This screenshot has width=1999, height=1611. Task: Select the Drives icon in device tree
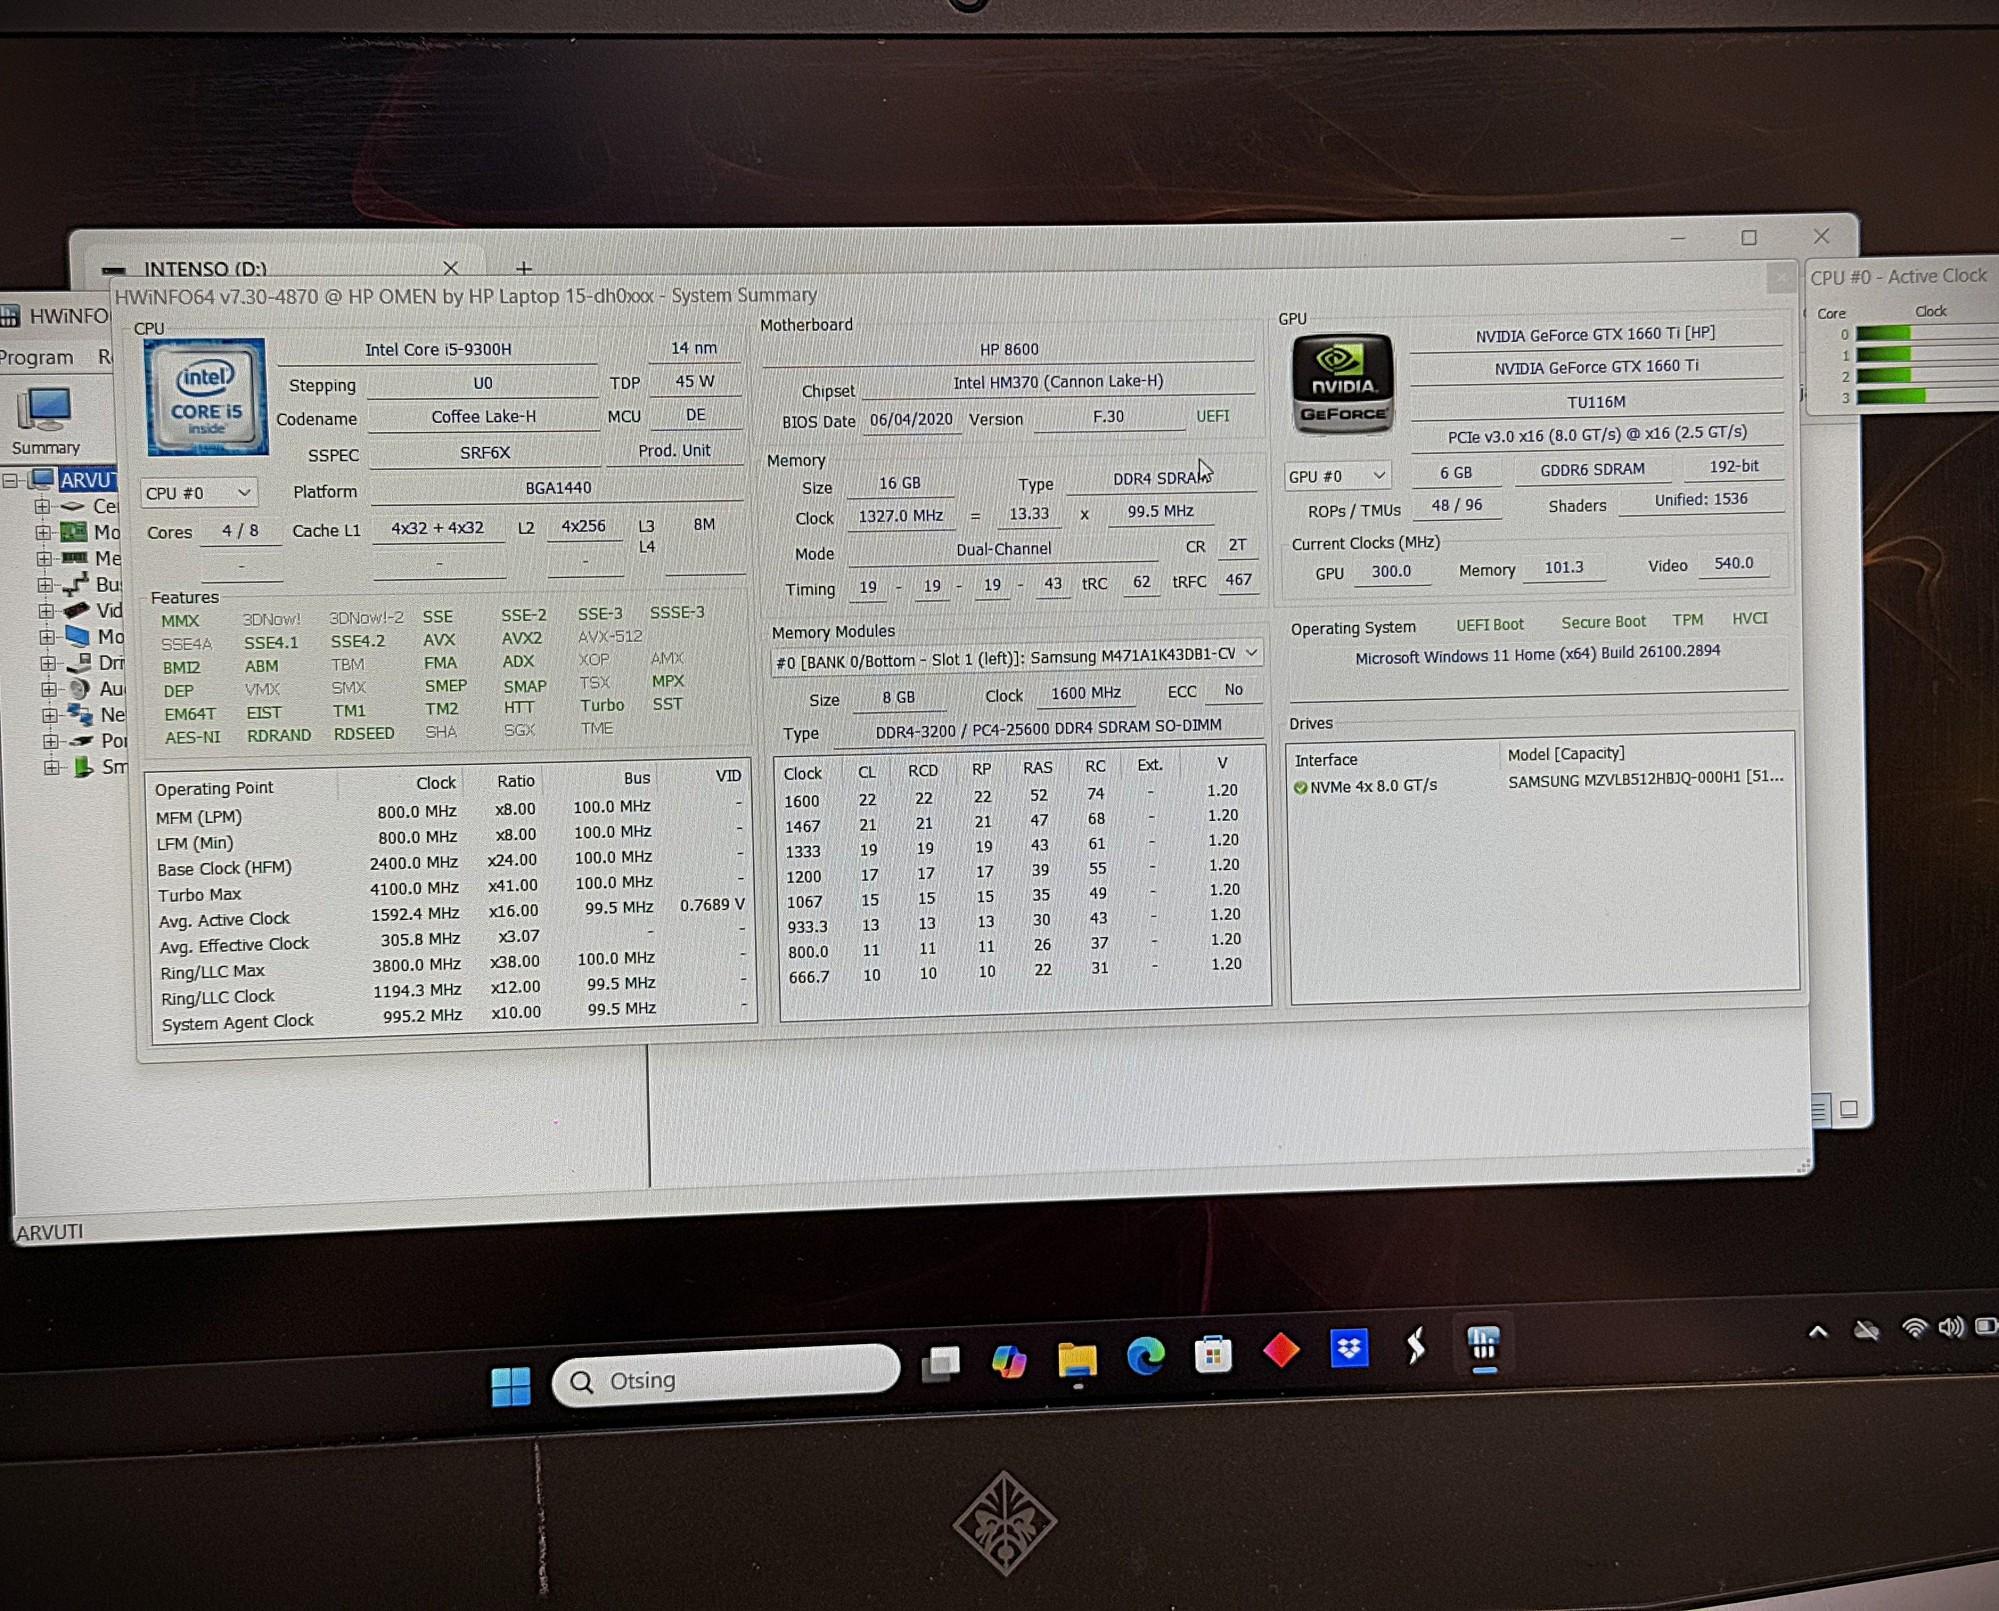coord(79,662)
